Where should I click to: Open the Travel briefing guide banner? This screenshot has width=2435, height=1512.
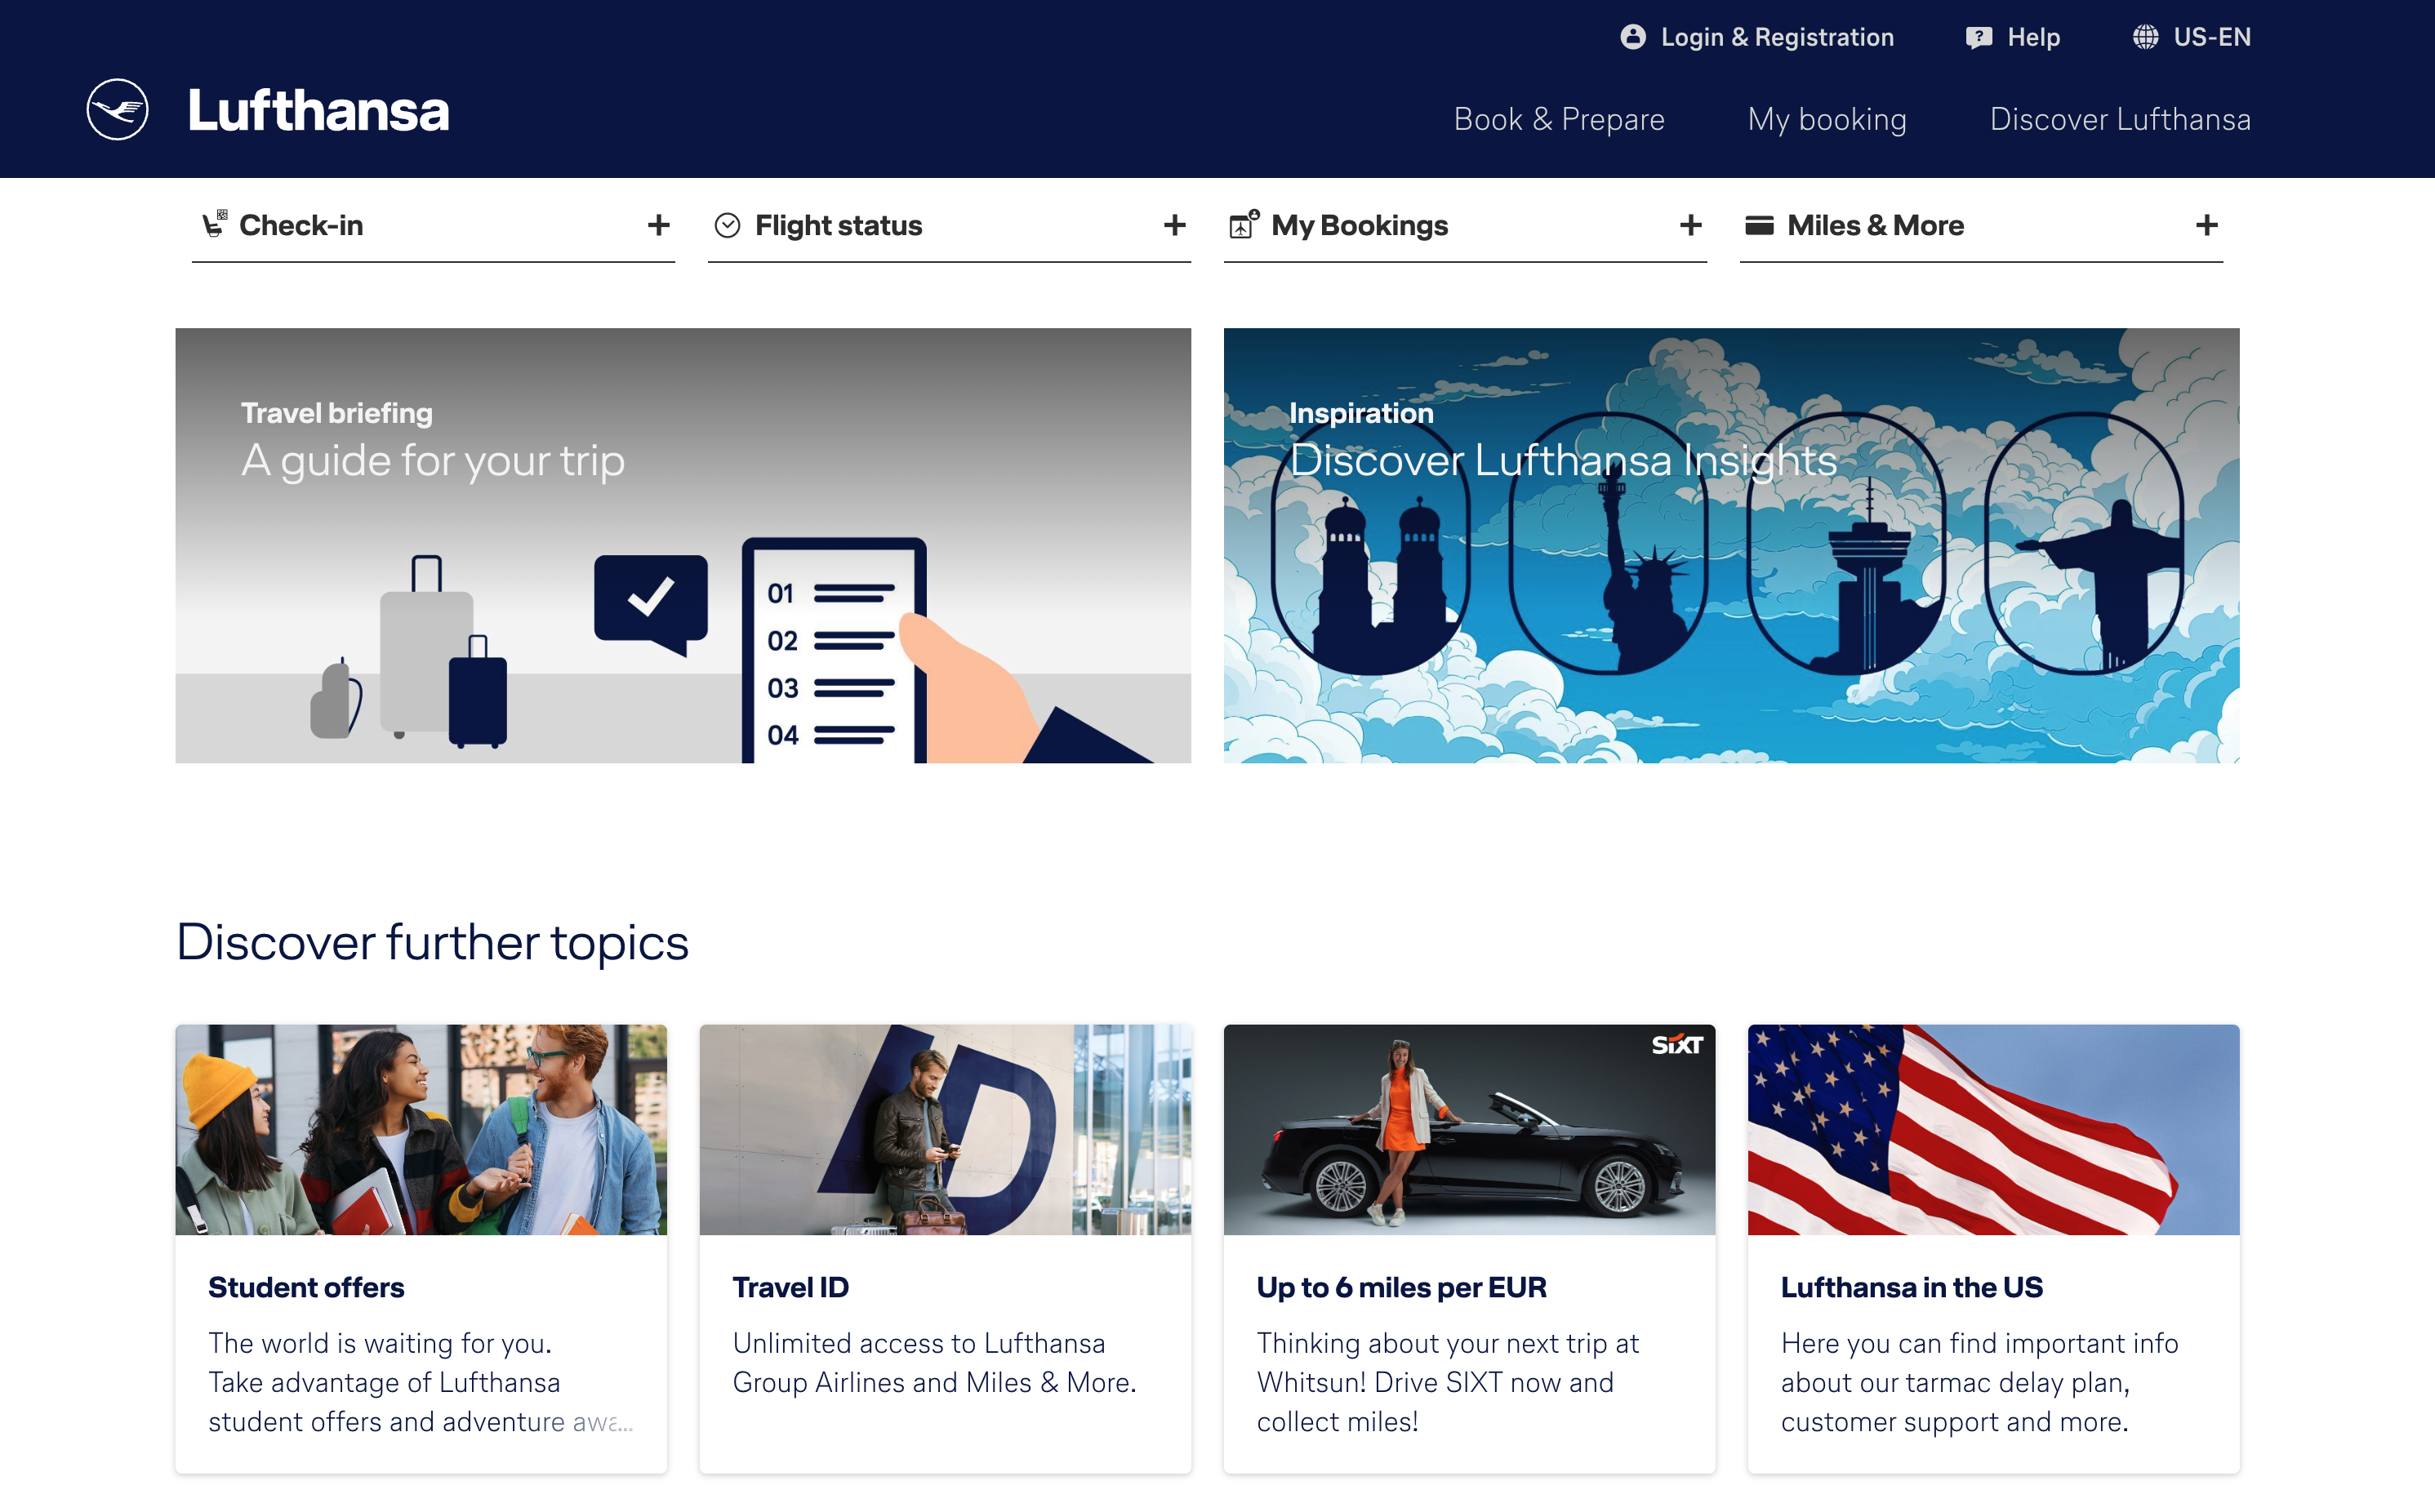(x=683, y=546)
